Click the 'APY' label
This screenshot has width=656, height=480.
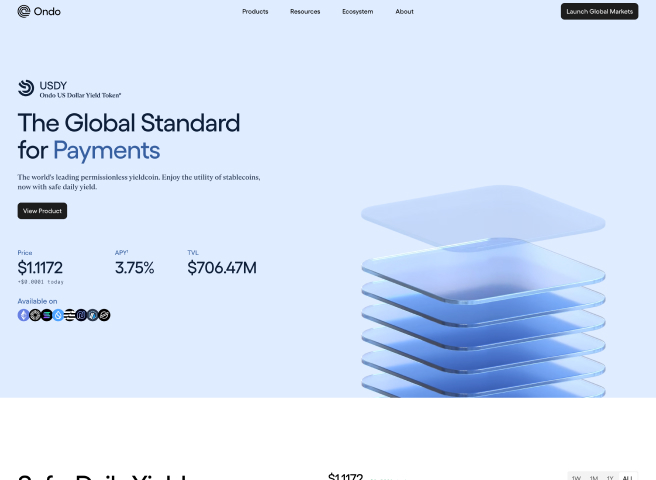(121, 253)
